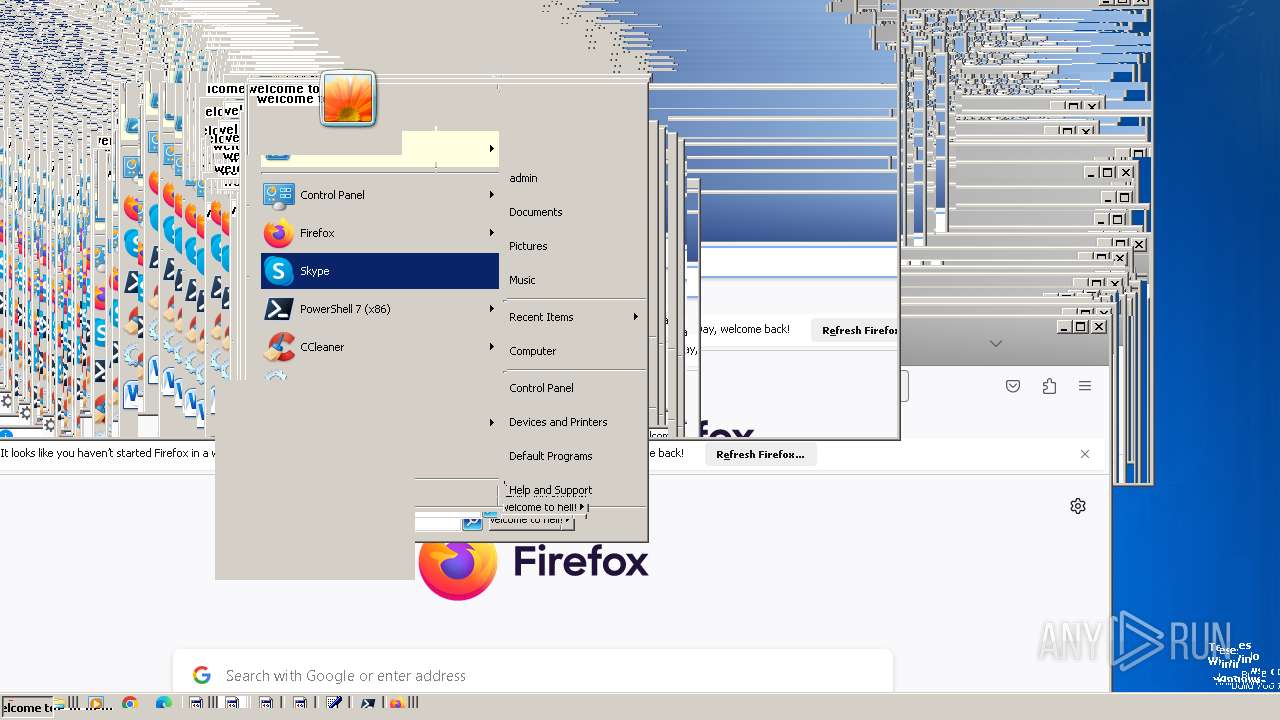Expand the PowerShell 7 jump list arrow
1280x720 pixels.
[x=491, y=309]
